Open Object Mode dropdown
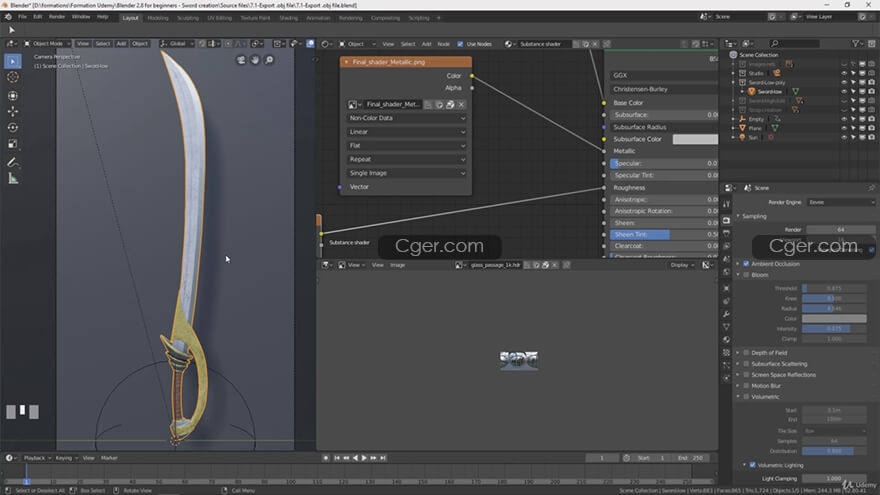The width and height of the screenshot is (880, 495). coord(47,43)
